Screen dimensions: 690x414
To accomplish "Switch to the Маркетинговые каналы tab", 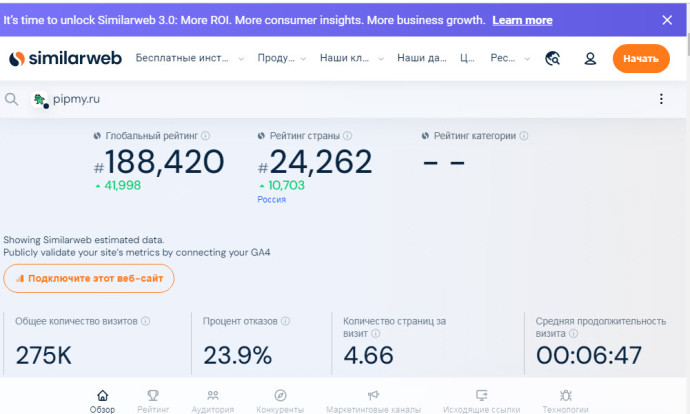I will (x=374, y=402).
